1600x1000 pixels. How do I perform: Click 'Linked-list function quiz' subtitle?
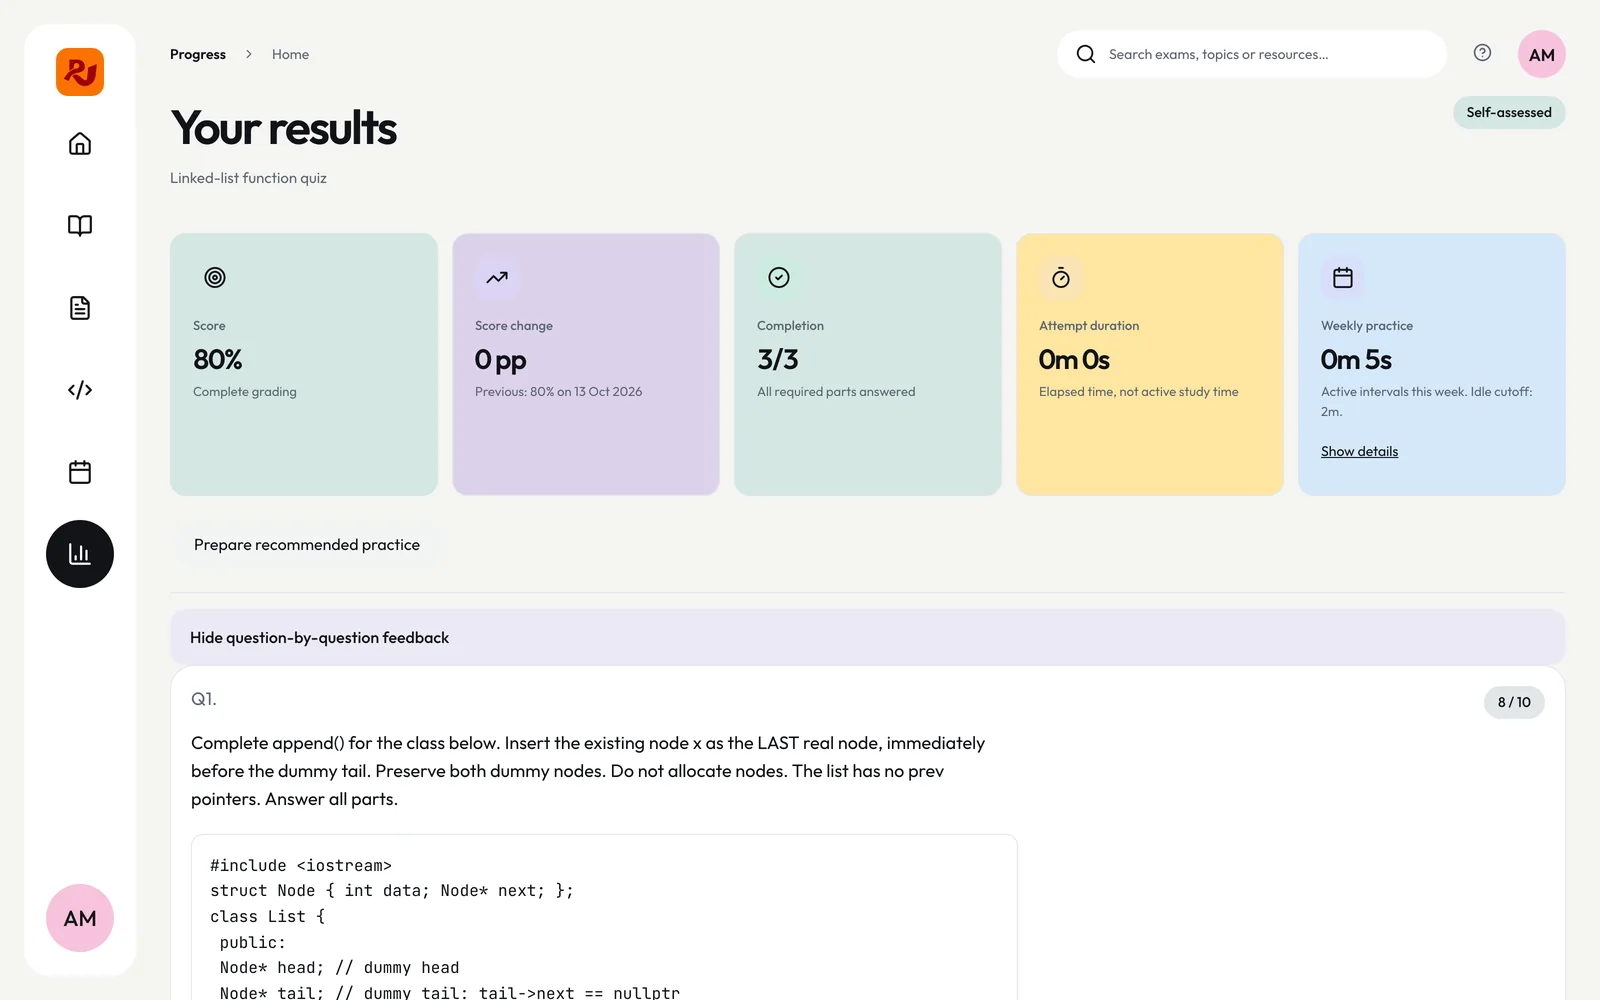click(x=248, y=178)
